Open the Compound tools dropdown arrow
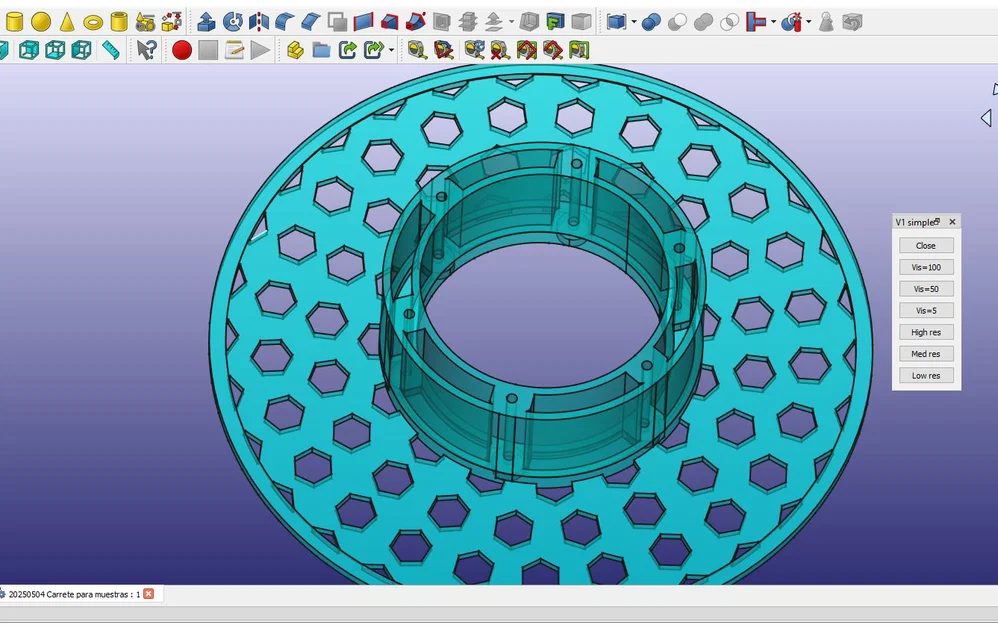Screen dimensions: 998x625 point(634,22)
